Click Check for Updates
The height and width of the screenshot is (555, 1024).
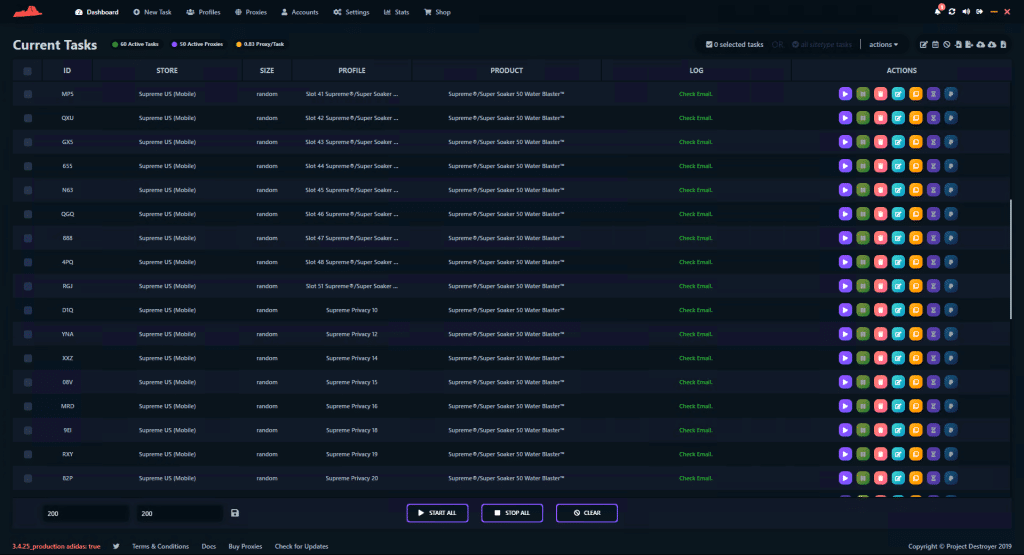301,547
